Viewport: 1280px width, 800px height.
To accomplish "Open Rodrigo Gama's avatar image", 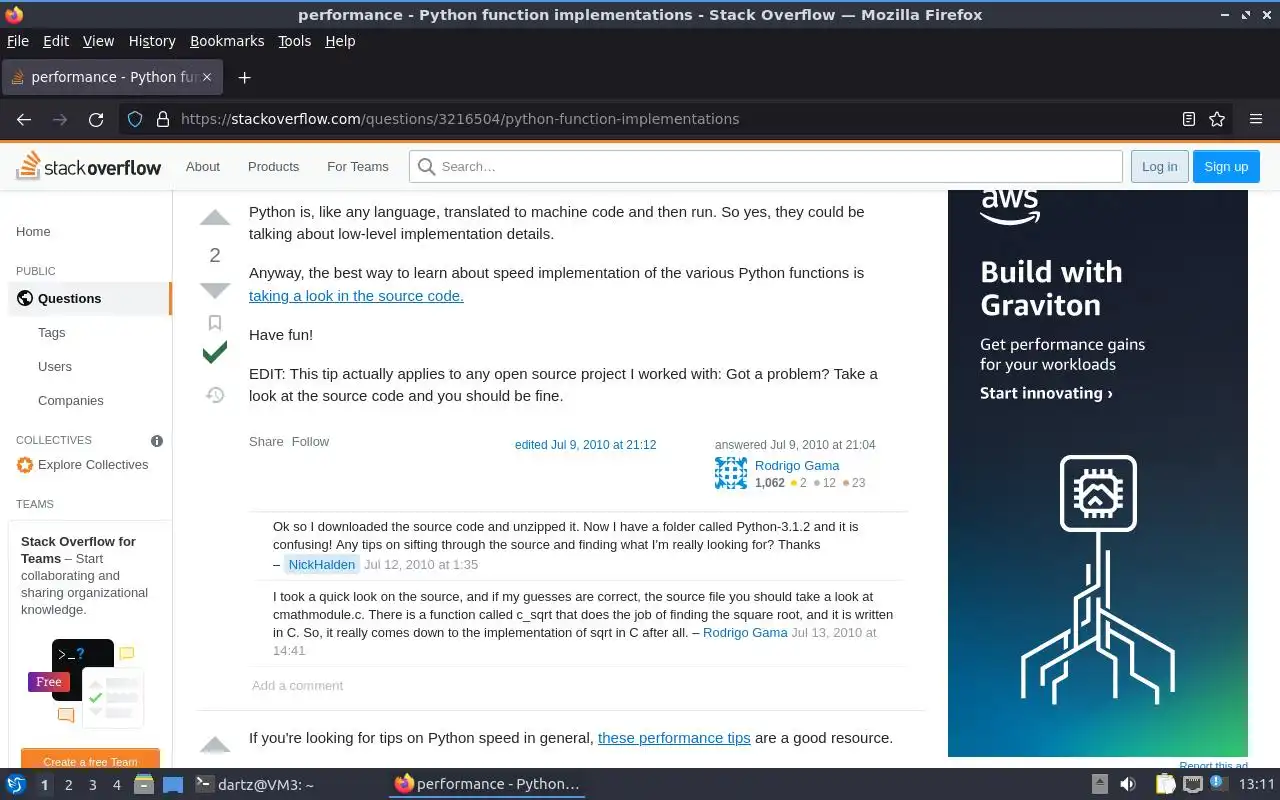I will [x=731, y=473].
